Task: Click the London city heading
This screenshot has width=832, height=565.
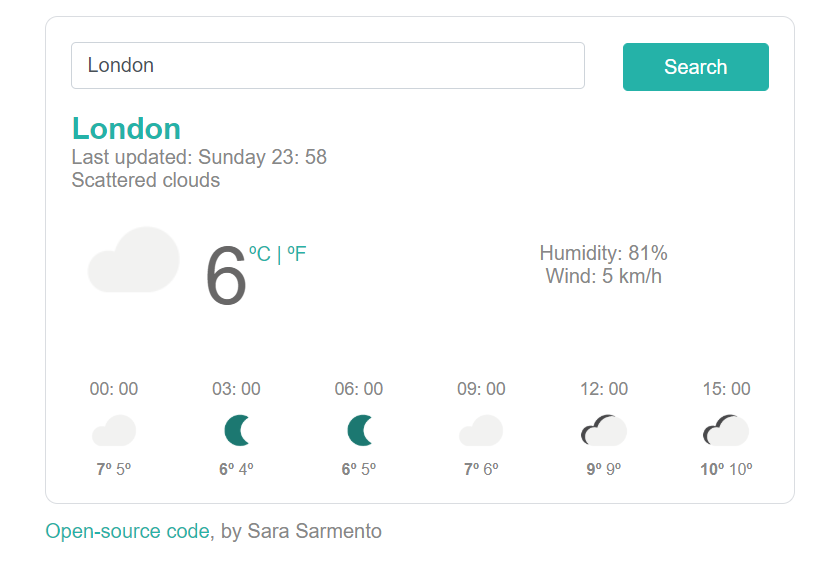Action: point(126,129)
